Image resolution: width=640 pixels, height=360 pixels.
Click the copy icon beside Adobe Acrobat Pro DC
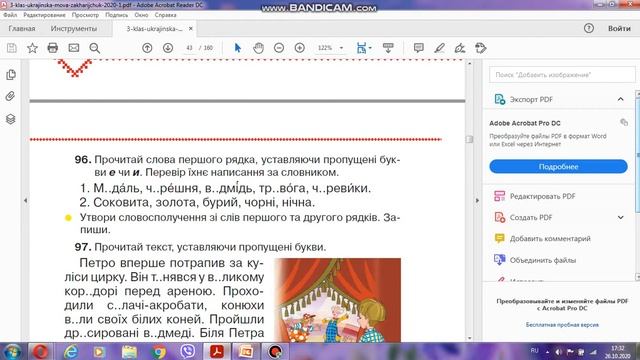pos(624,122)
